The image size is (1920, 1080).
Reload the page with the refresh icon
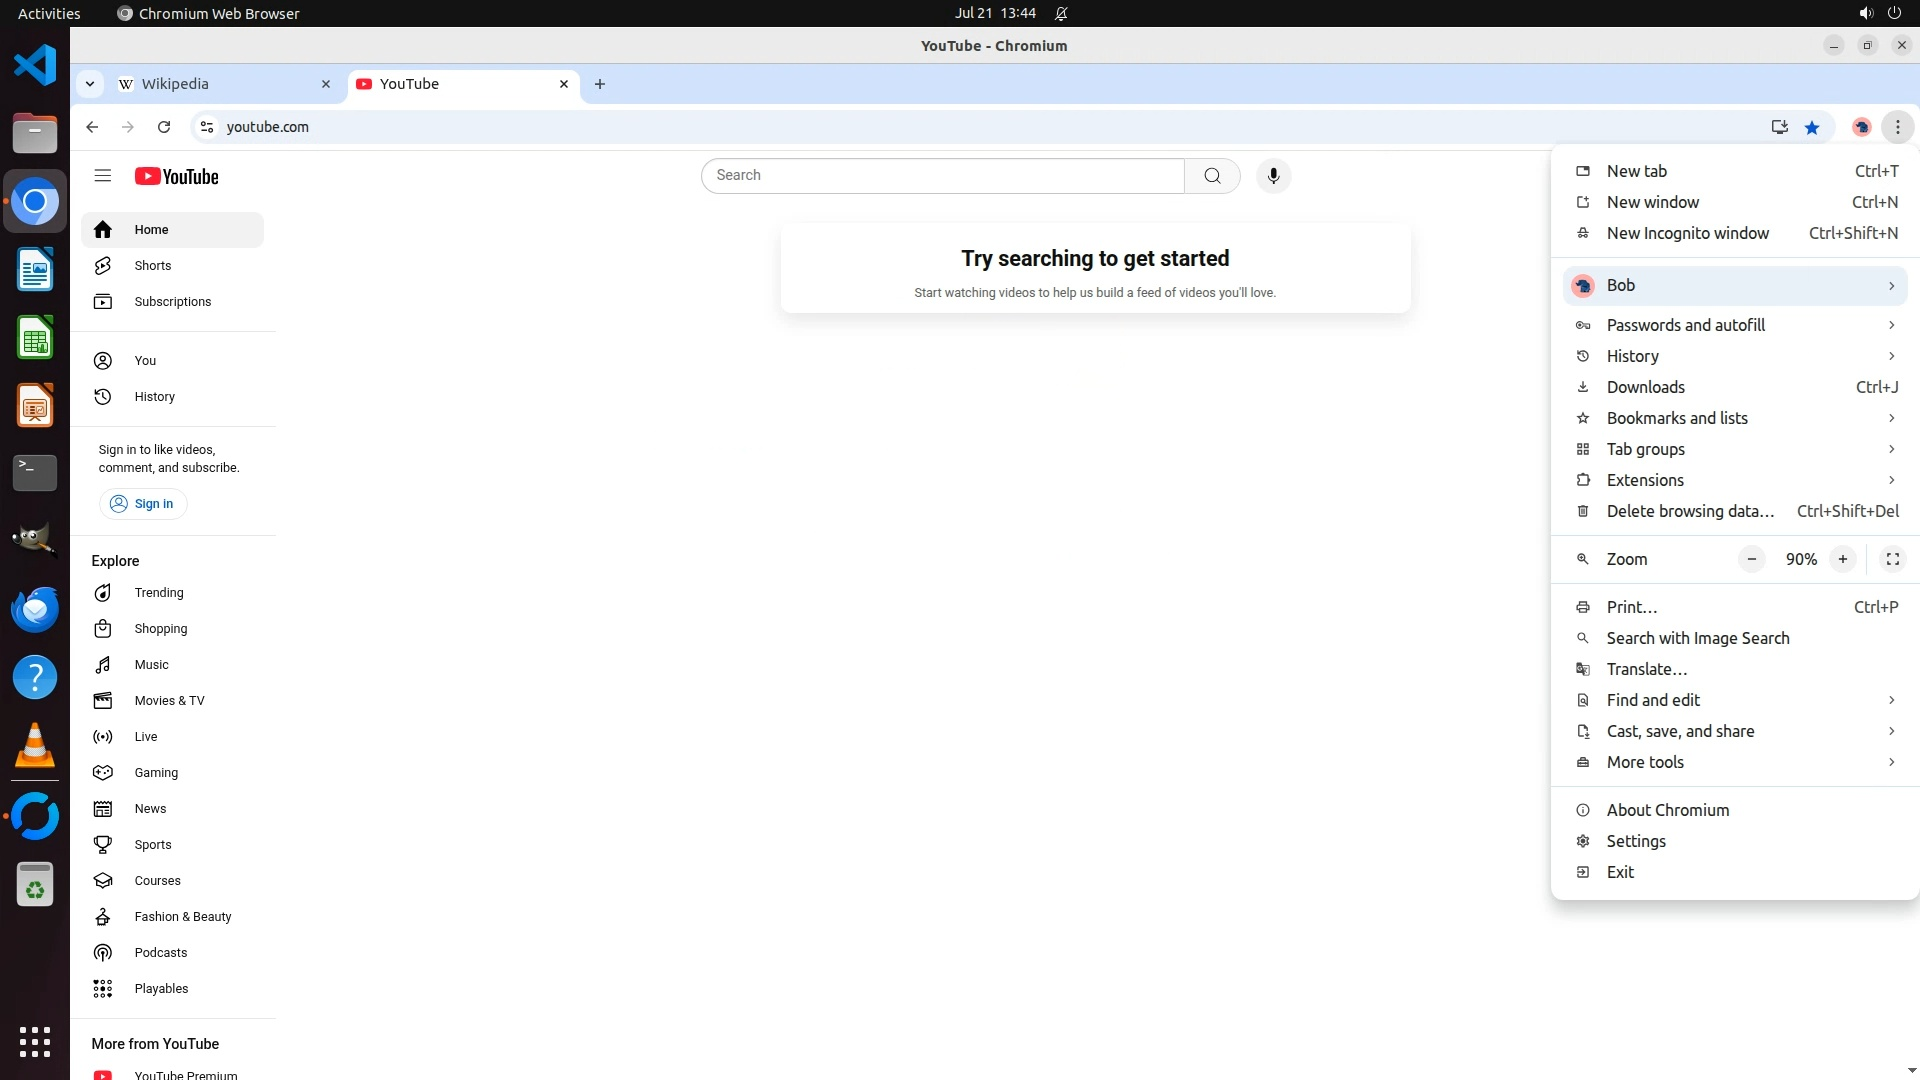pos(164,127)
